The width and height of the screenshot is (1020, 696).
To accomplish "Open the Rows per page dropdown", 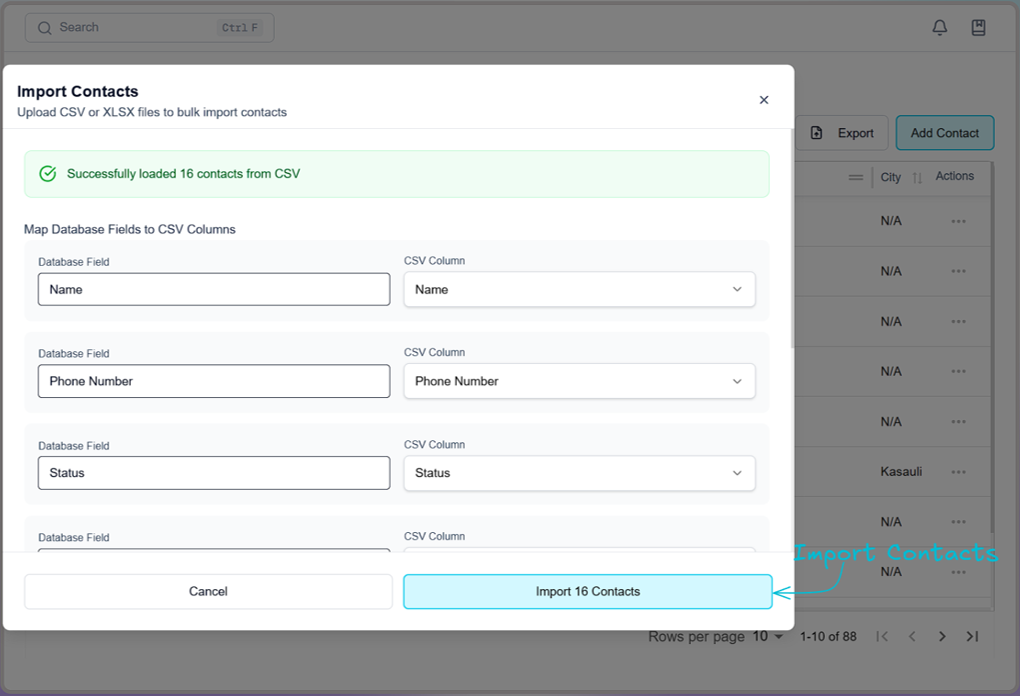I will [767, 636].
